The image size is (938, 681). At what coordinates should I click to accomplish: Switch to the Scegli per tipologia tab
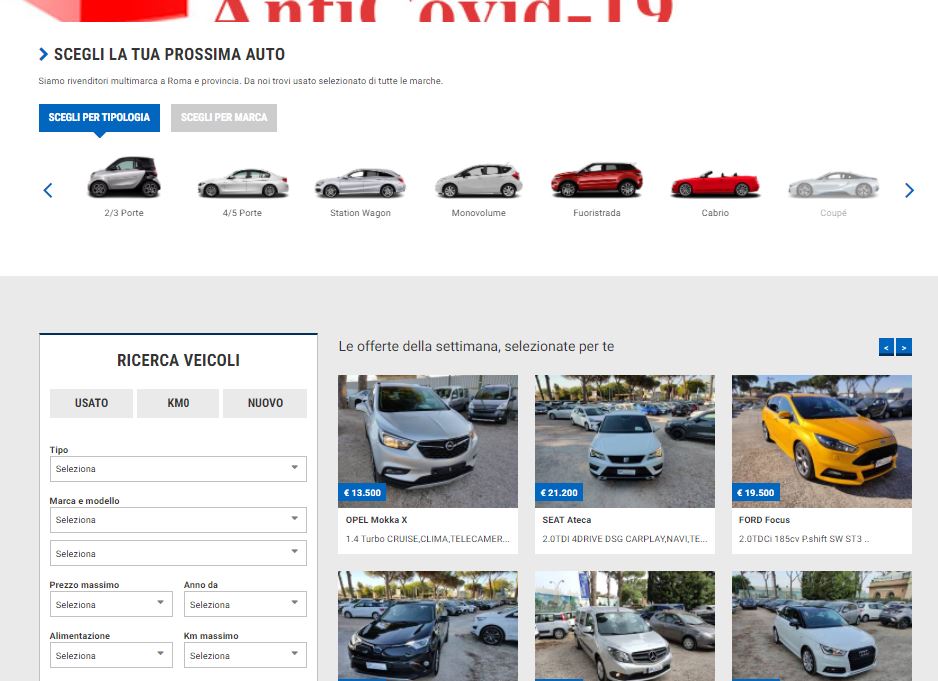pyautogui.click(x=99, y=117)
